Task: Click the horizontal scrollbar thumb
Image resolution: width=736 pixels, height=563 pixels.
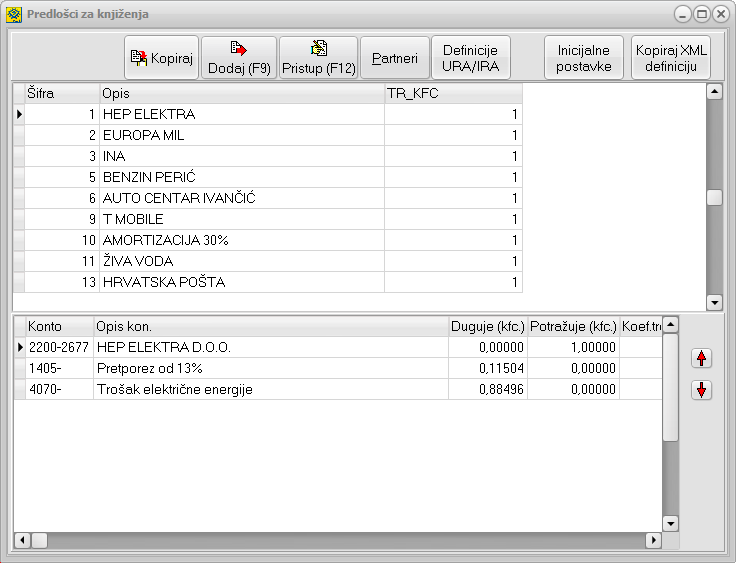Action: pos(39,540)
